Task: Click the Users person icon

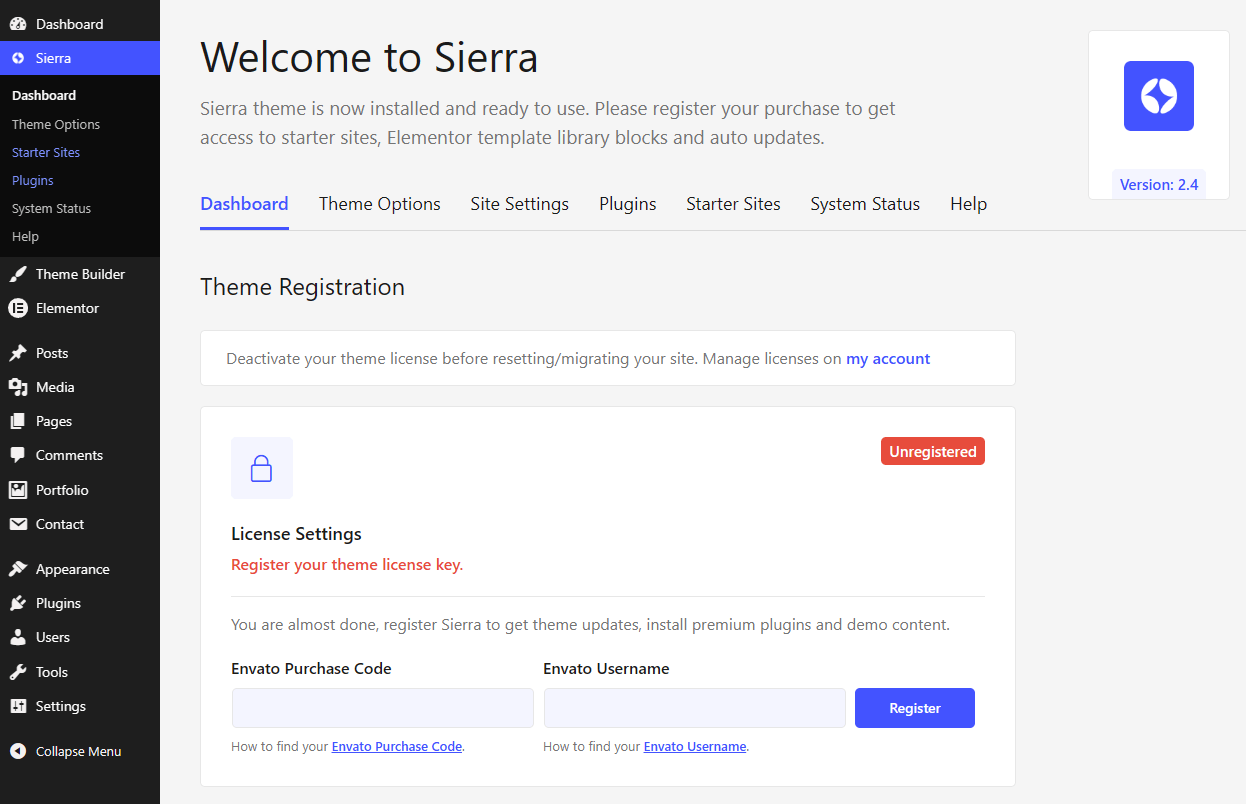Action: pyautogui.click(x=18, y=637)
